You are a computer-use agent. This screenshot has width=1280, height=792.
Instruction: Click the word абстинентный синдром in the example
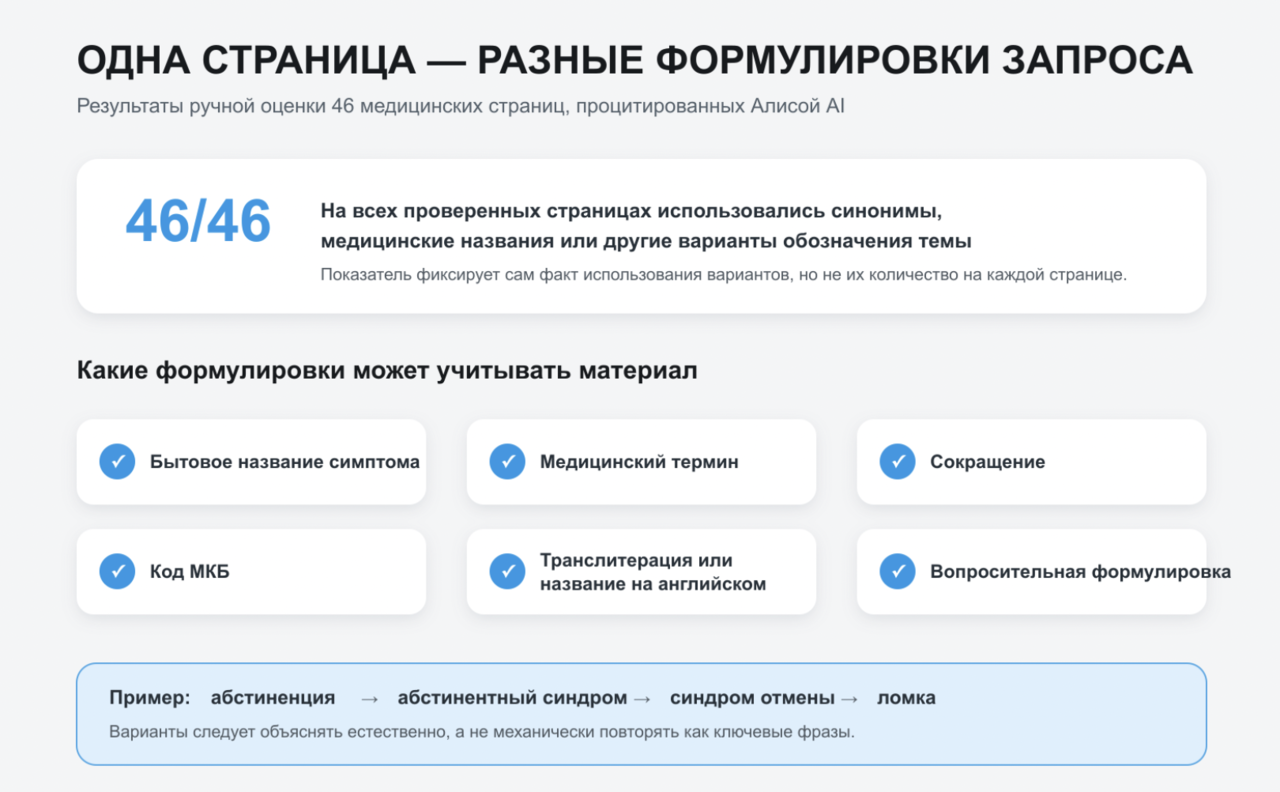512,698
